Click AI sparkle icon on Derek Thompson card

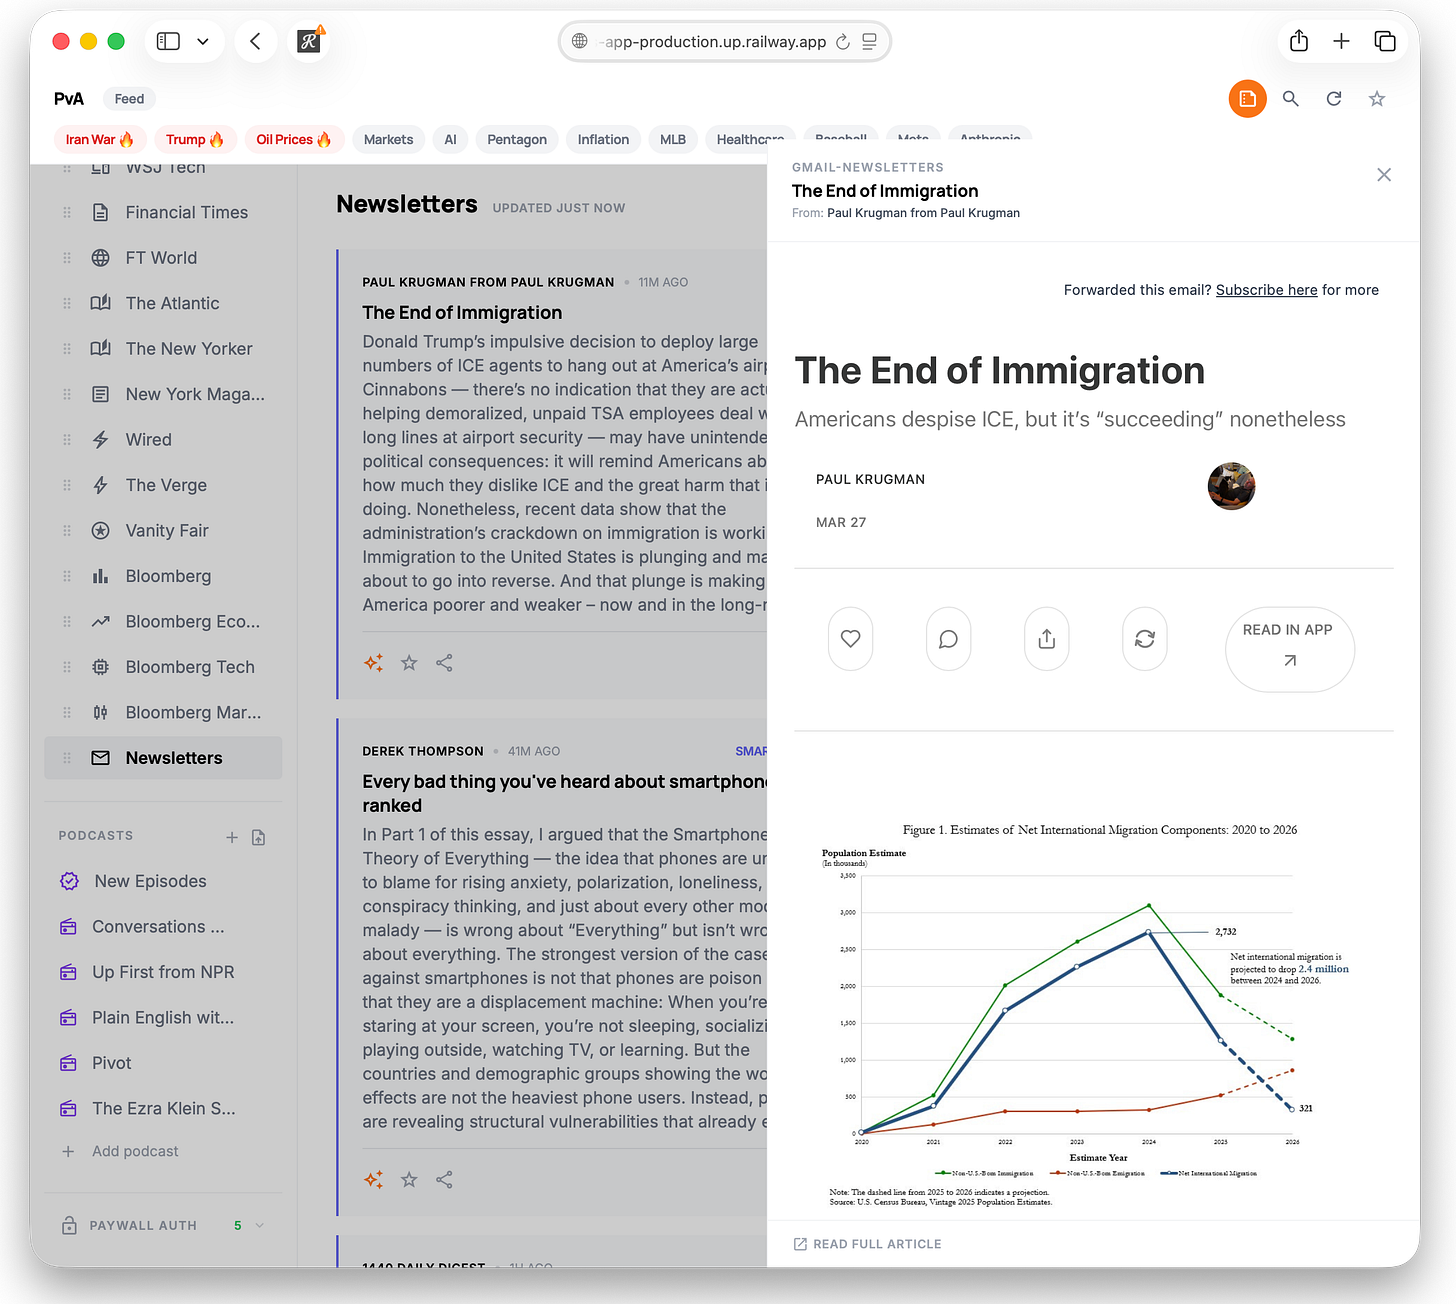[x=373, y=1180]
